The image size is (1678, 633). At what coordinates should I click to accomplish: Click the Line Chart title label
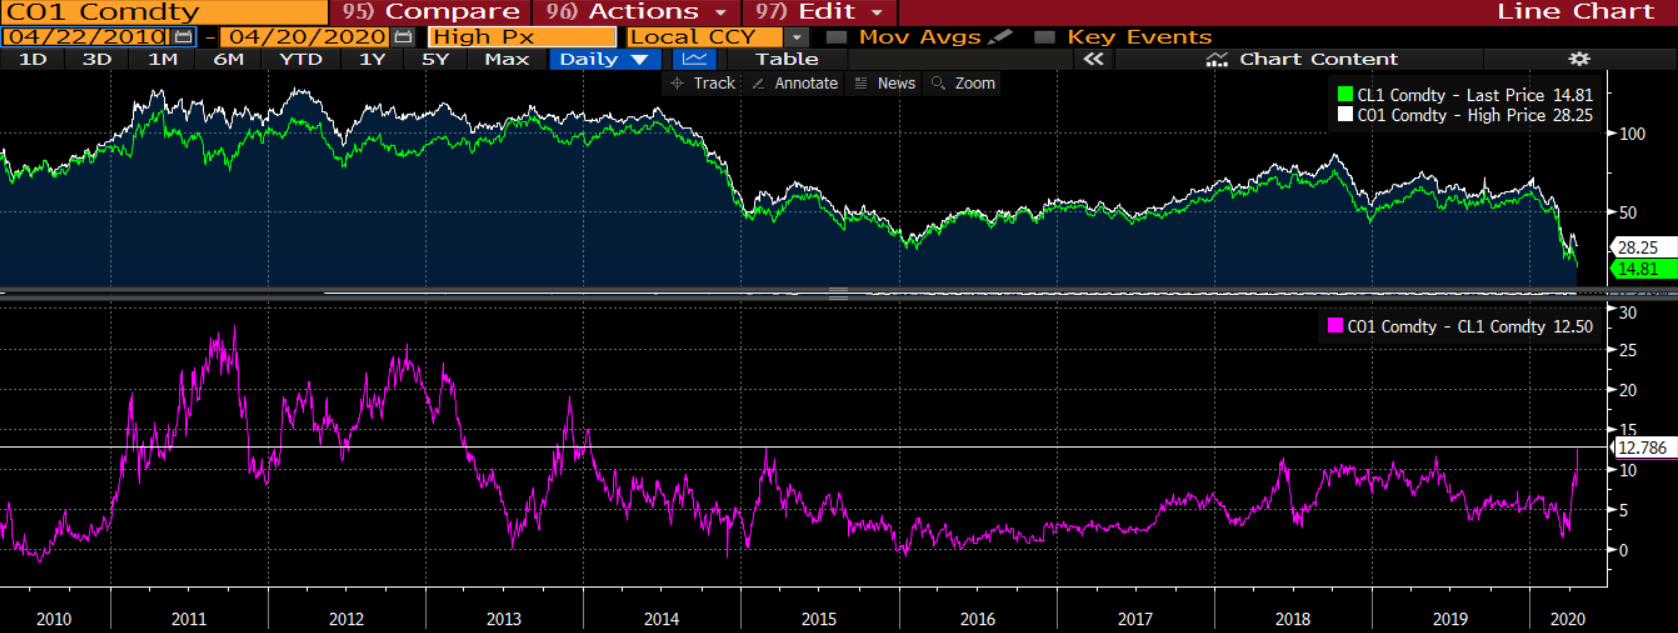(1576, 12)
